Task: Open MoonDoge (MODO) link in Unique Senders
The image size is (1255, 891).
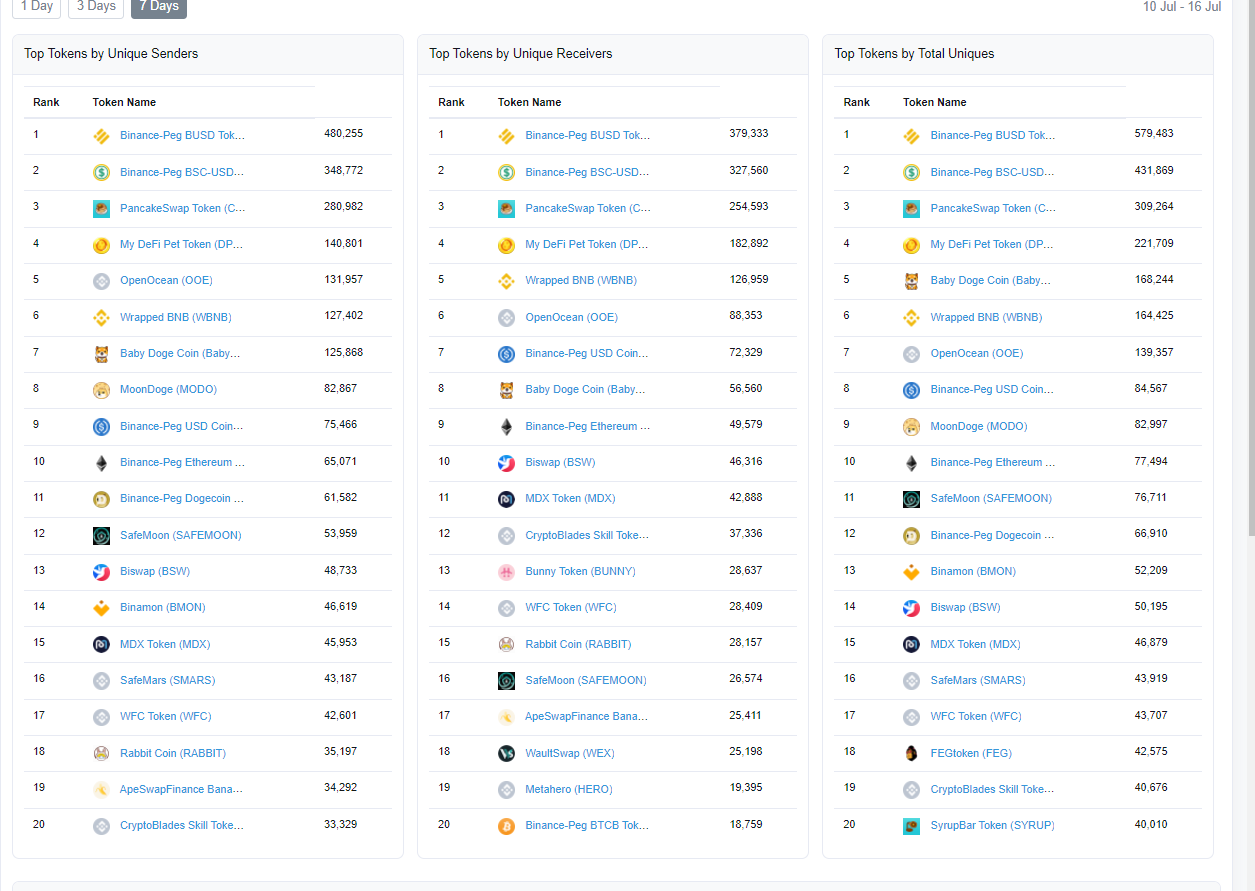Action: tap(168, 390)
